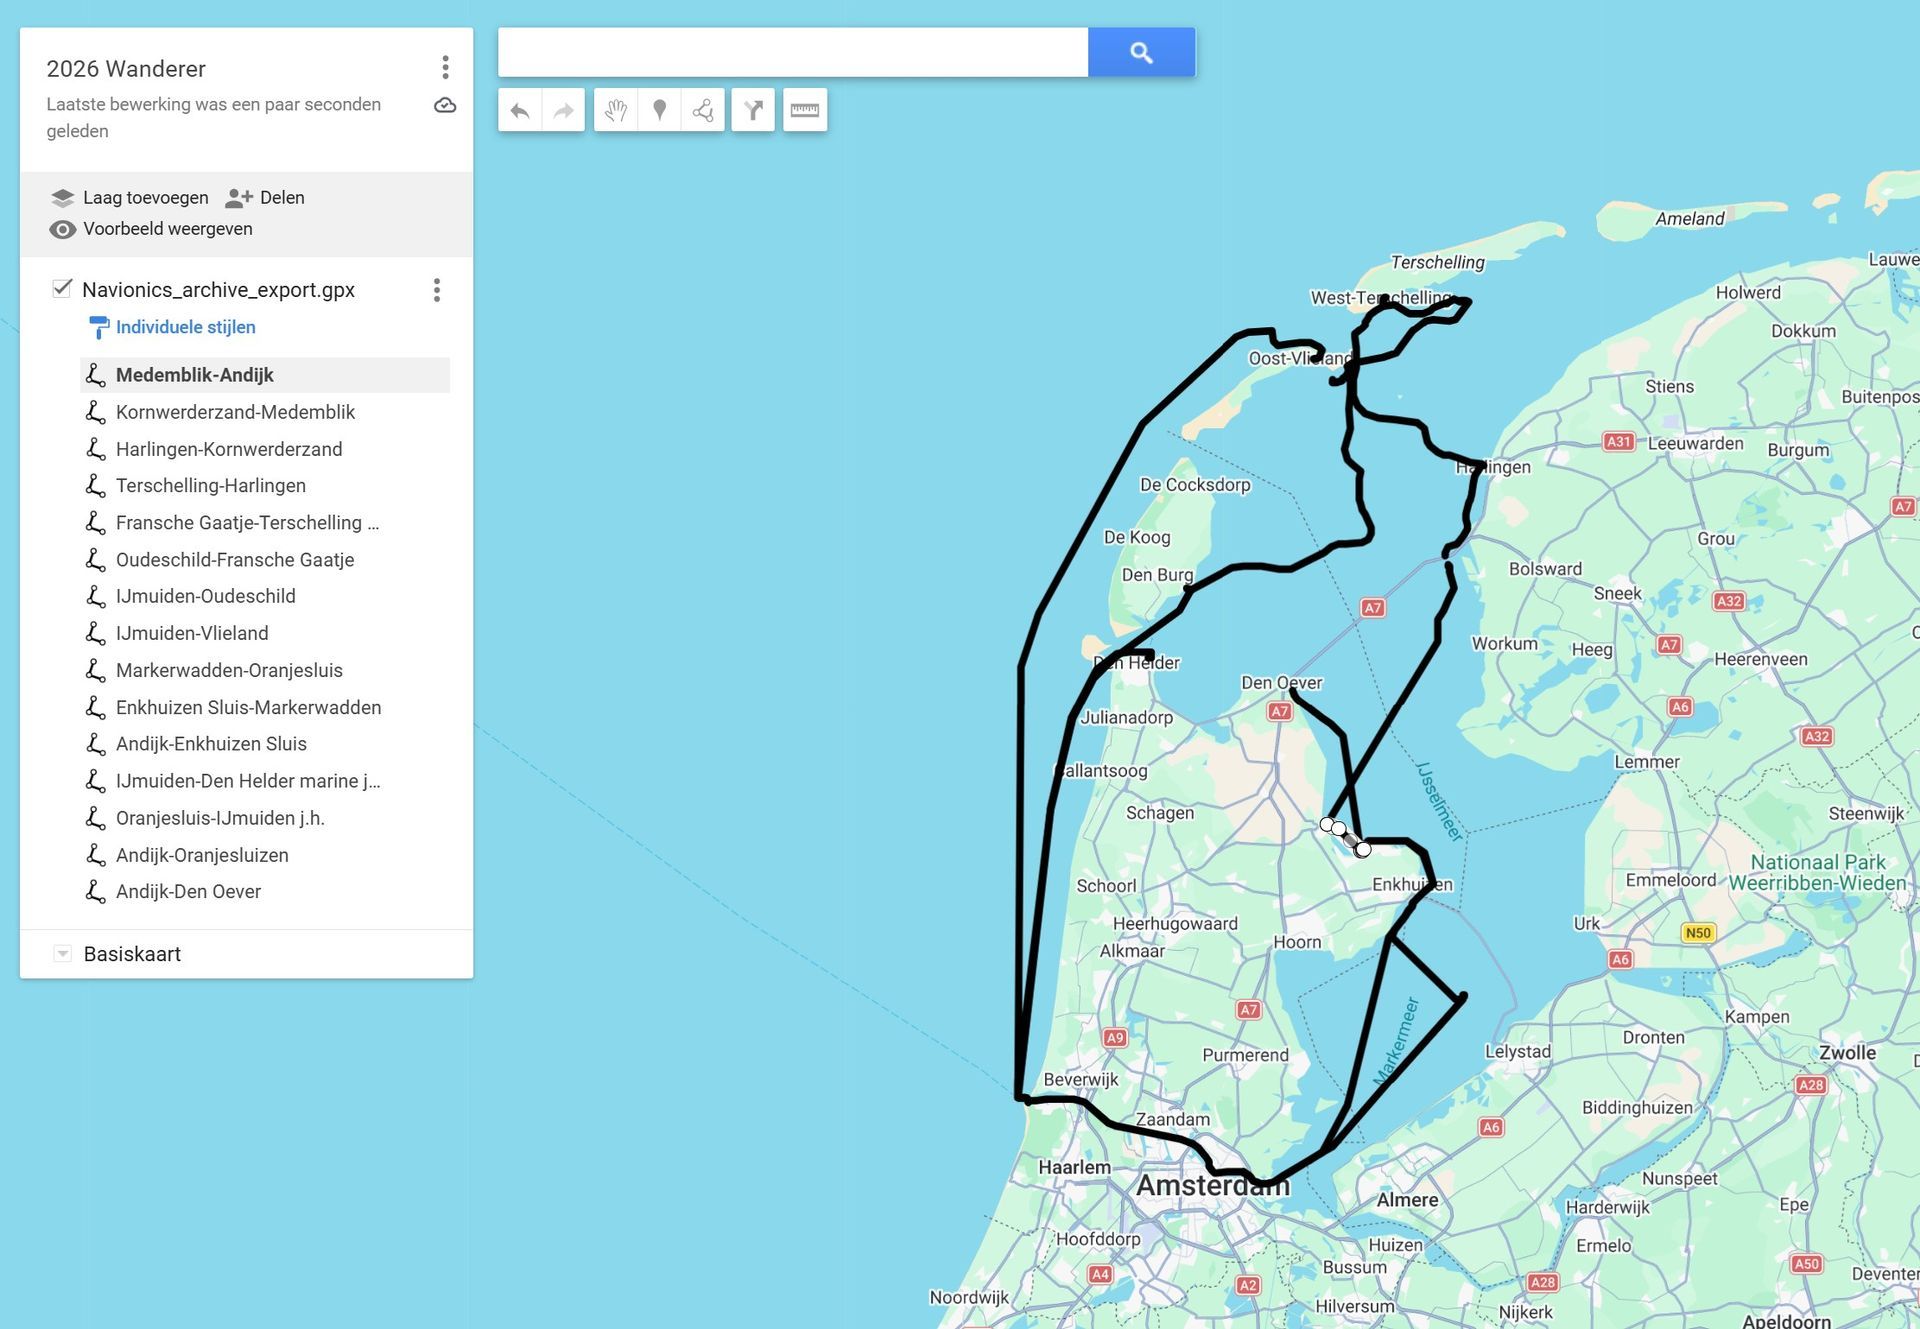Select the hand pan tool
Image resolution: width=1920 pixels, height=1329 pixels.
[616, 110]
